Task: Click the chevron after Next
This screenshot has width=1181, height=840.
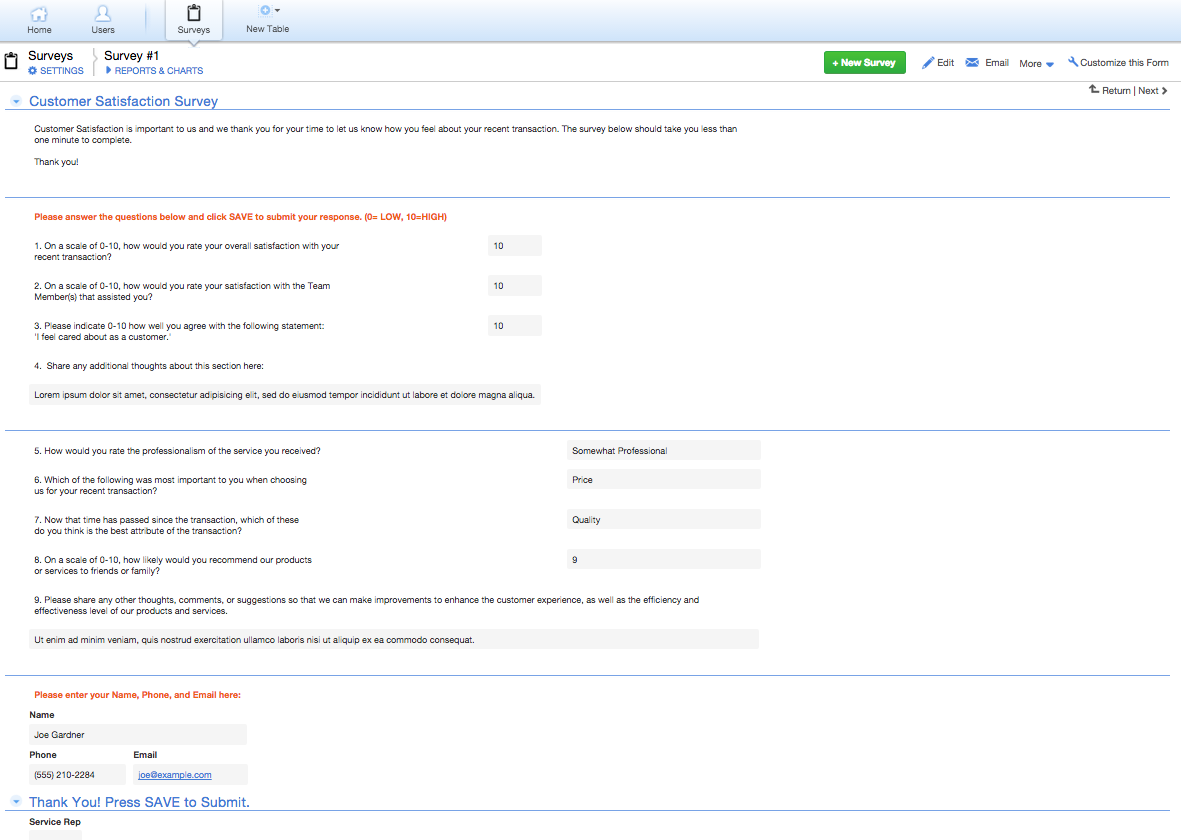Action: tap(1164, 90)
